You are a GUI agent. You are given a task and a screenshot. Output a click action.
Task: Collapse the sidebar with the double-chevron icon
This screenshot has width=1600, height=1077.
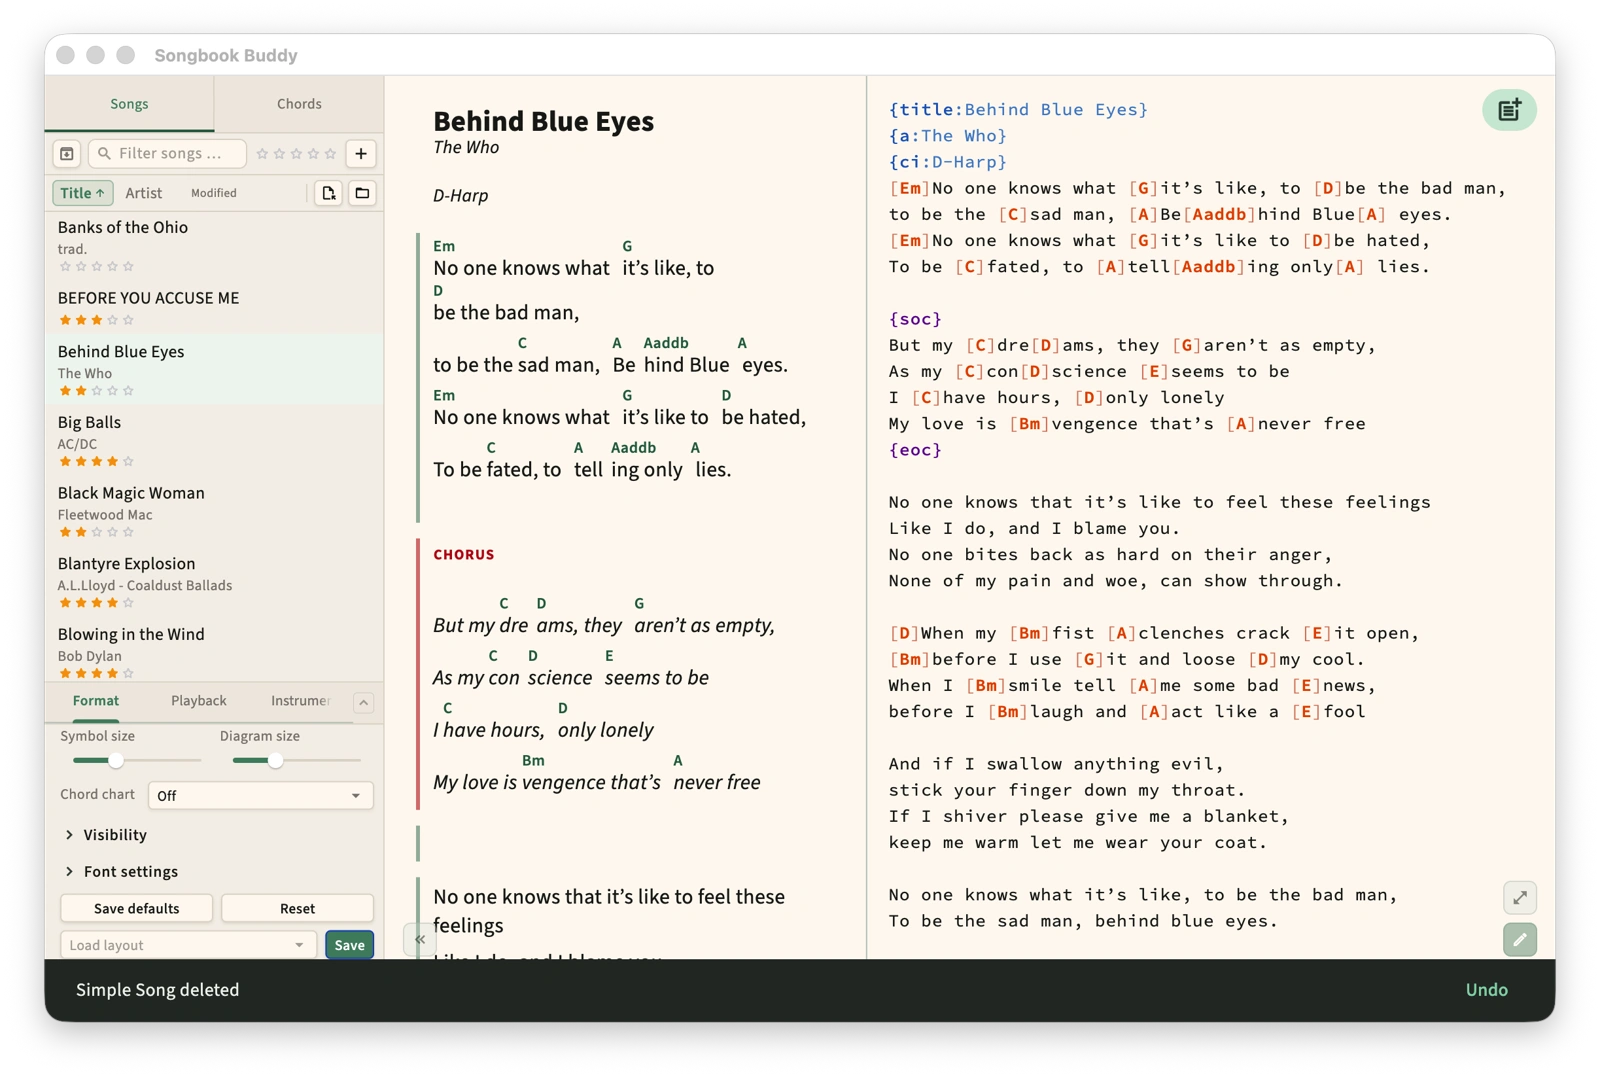pyautogui.click(x=420, y=940)
